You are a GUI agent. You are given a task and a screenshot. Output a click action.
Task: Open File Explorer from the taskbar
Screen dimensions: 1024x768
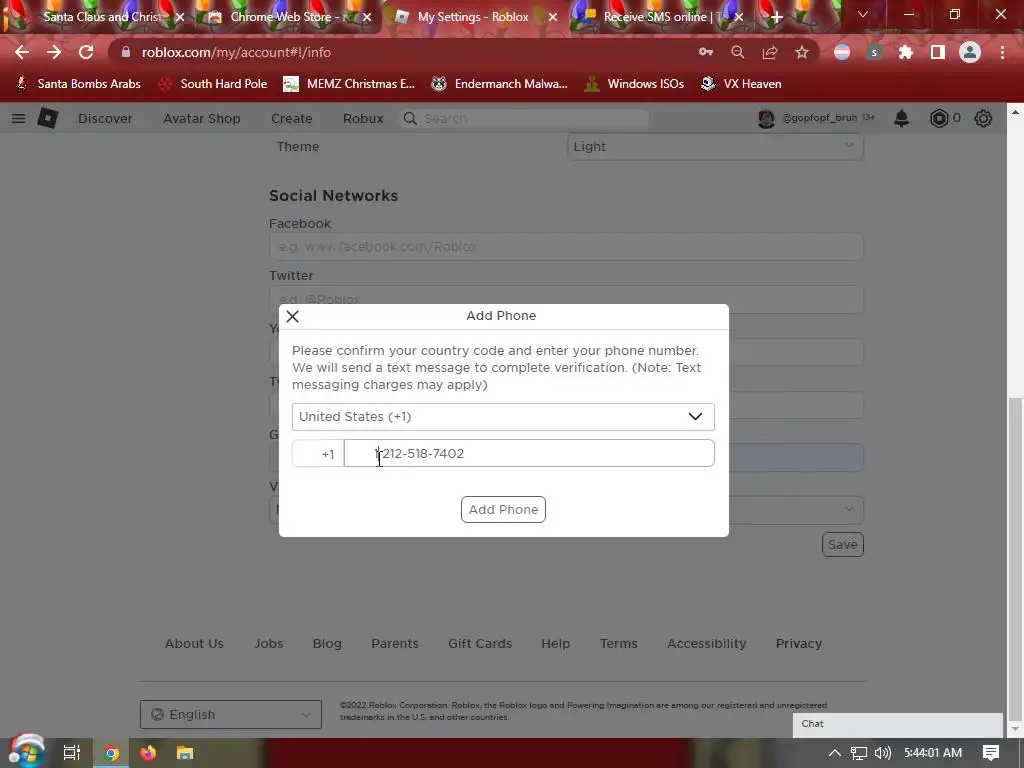point(185,753)
